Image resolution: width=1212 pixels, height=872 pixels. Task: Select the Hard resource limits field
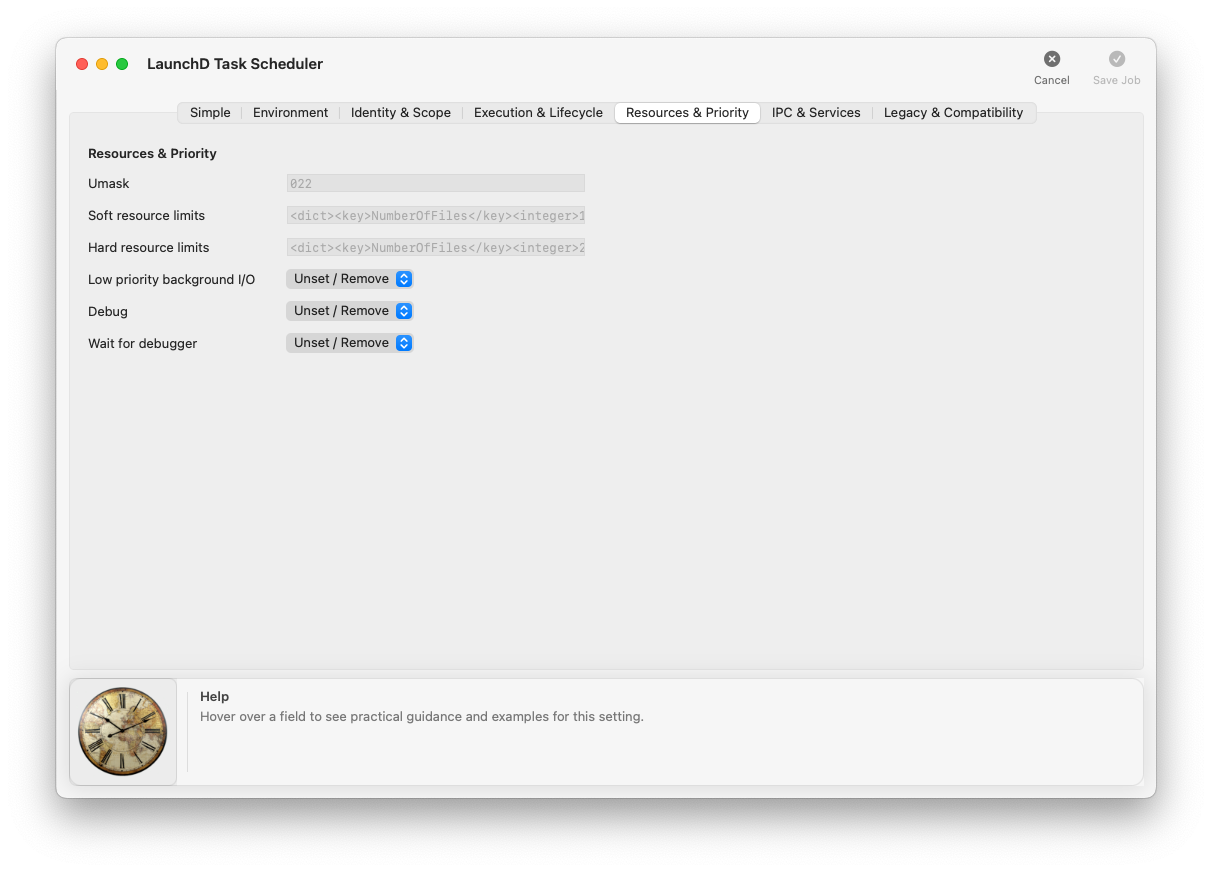pyautogui.click(x=436, y=247)
